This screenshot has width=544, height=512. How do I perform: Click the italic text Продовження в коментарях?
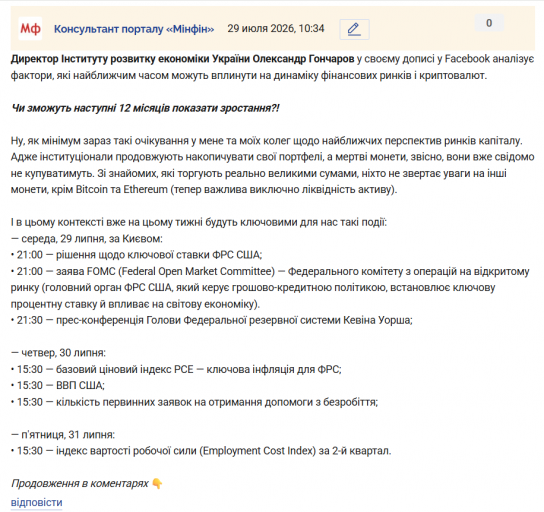tap(80, 484)
